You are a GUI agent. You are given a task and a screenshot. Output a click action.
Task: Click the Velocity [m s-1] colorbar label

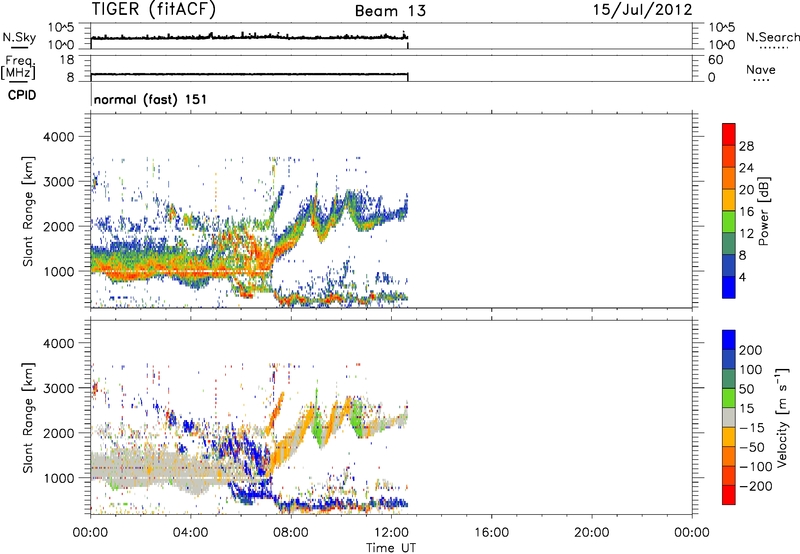pyautogui.click(x=782, y=417)
